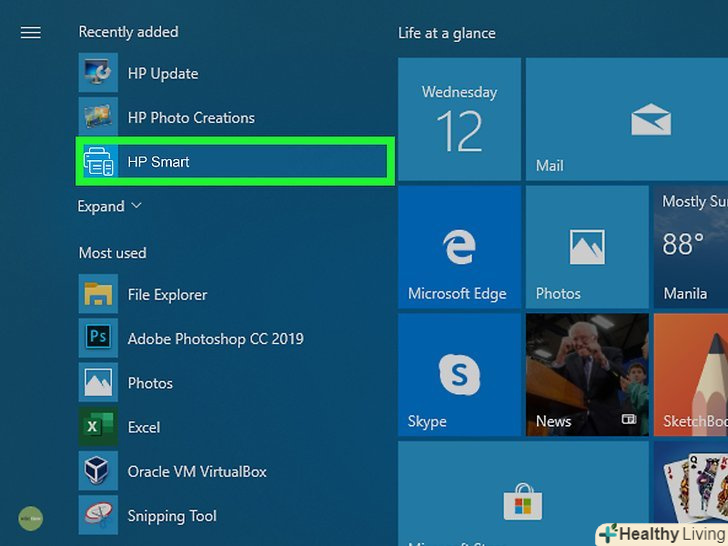The image size is (728, 546).
Task: Click the HP Update app icon
Action: 98,73
